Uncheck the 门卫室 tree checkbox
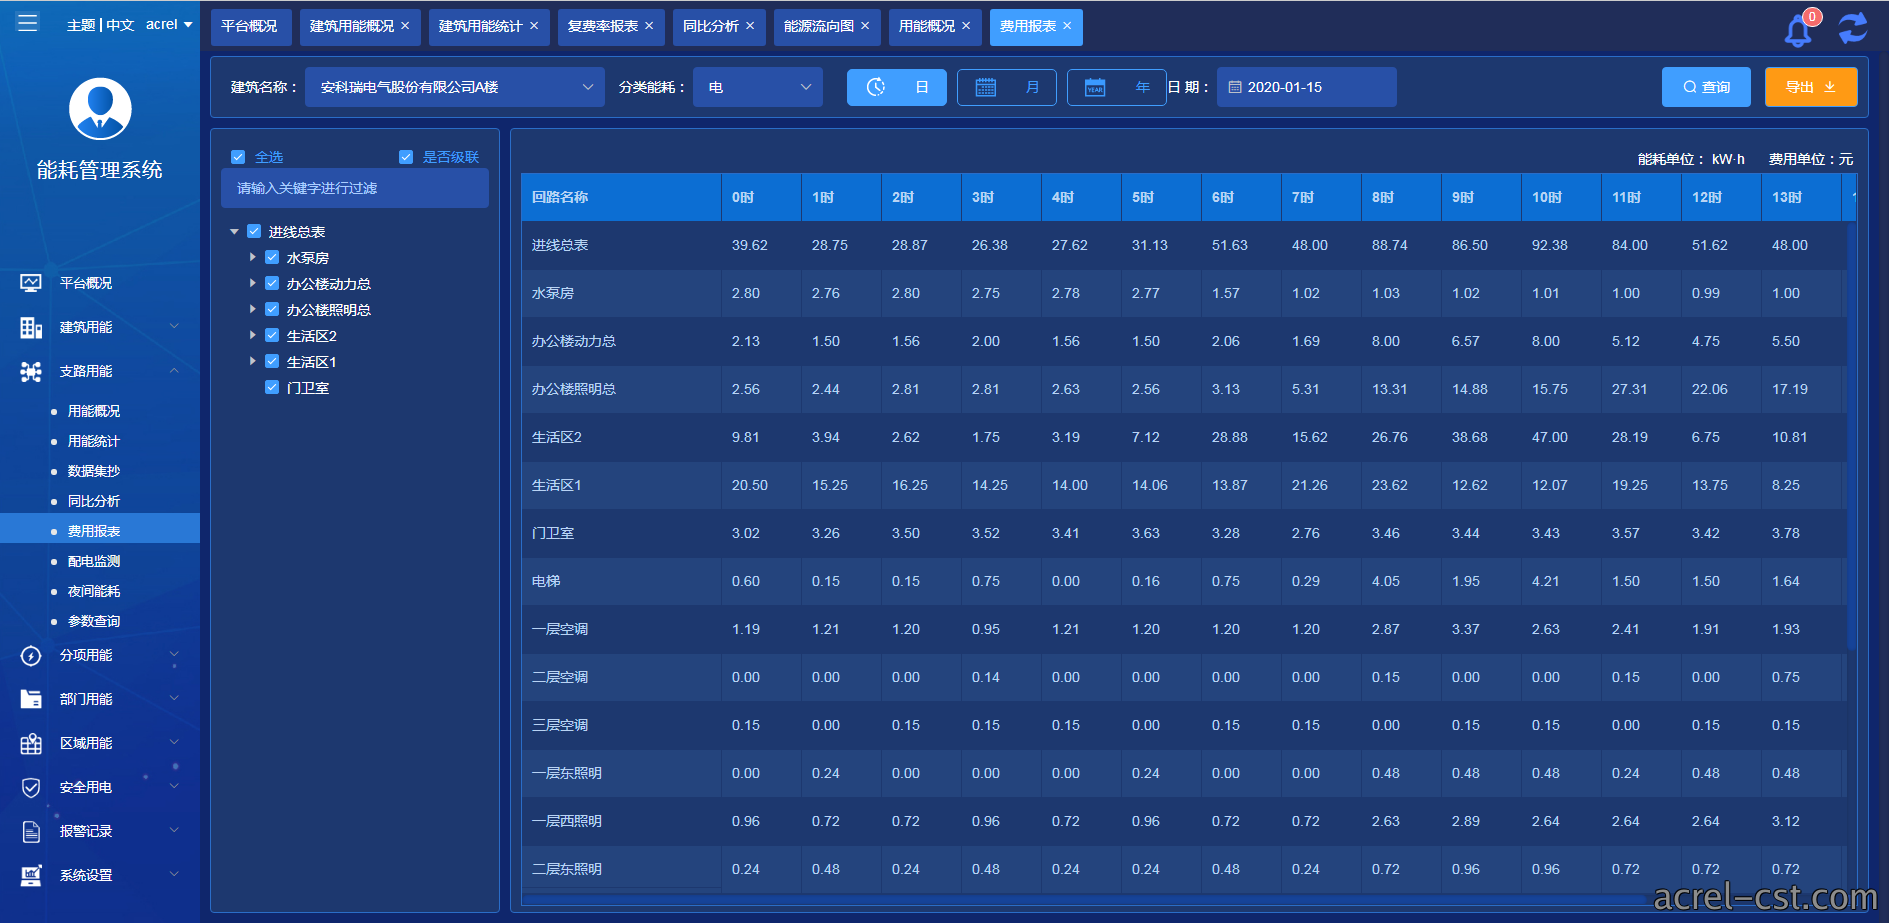 pos(272,387)
